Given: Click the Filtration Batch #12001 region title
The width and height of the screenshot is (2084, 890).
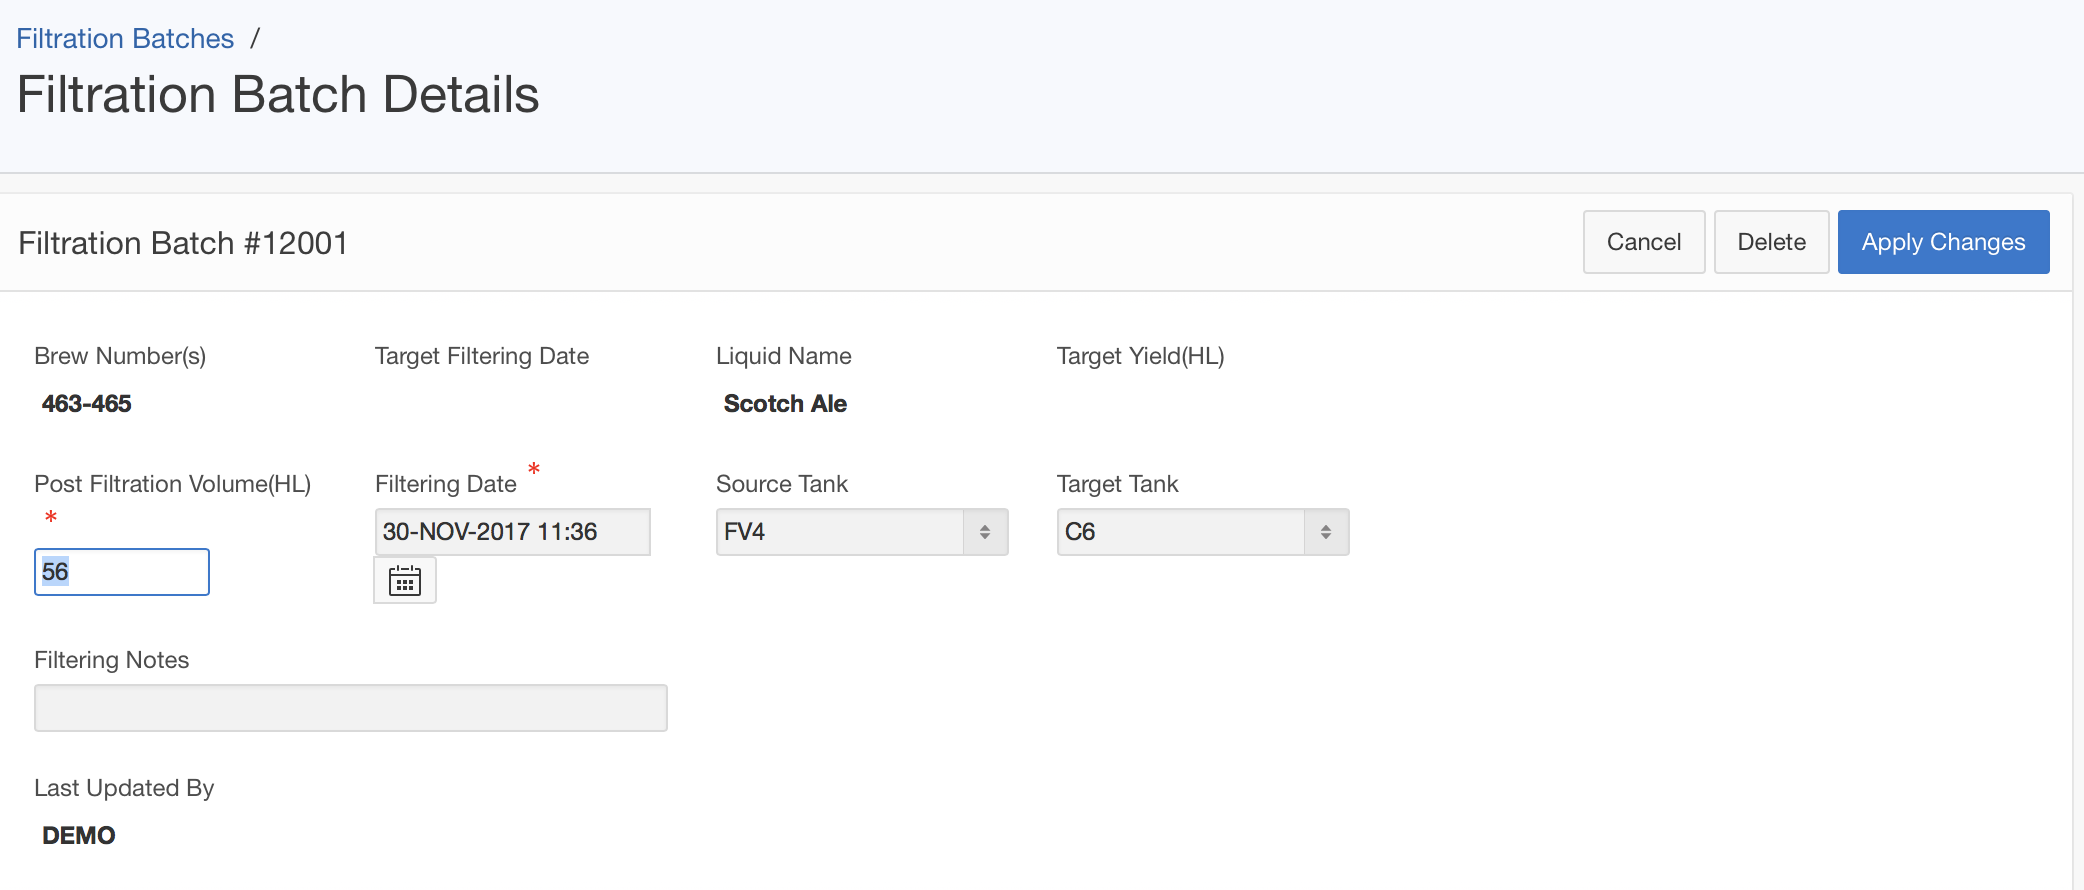Looking at the screenshot, I should pos(183,243).
